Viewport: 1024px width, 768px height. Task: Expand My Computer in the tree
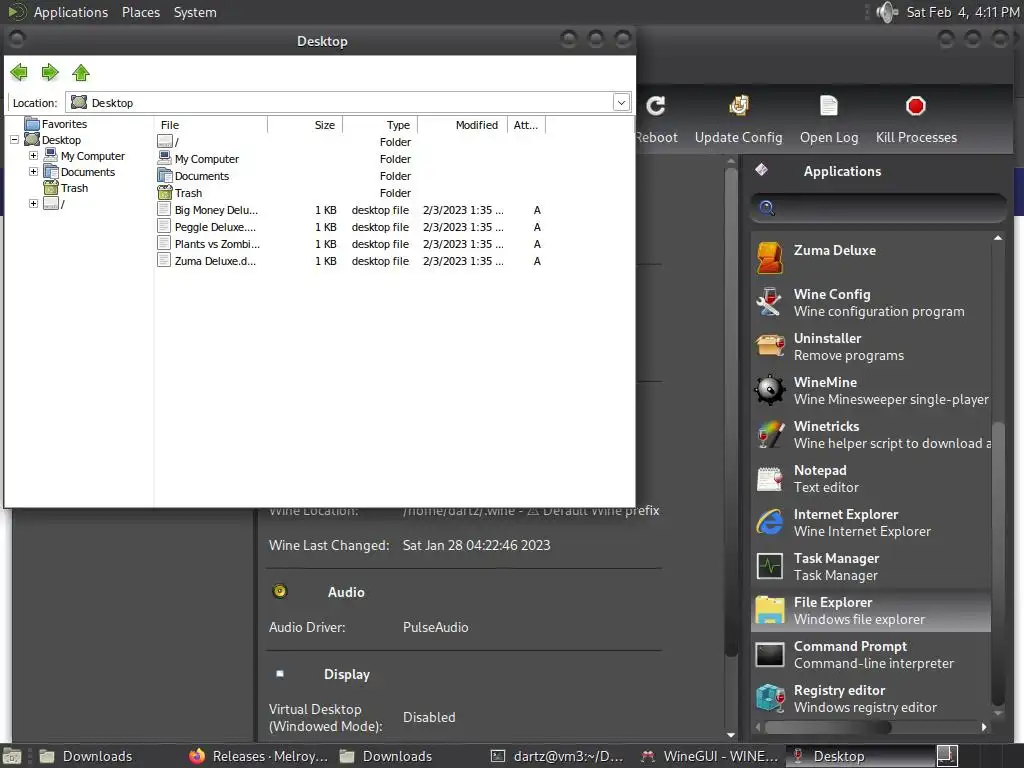(33, 155)
